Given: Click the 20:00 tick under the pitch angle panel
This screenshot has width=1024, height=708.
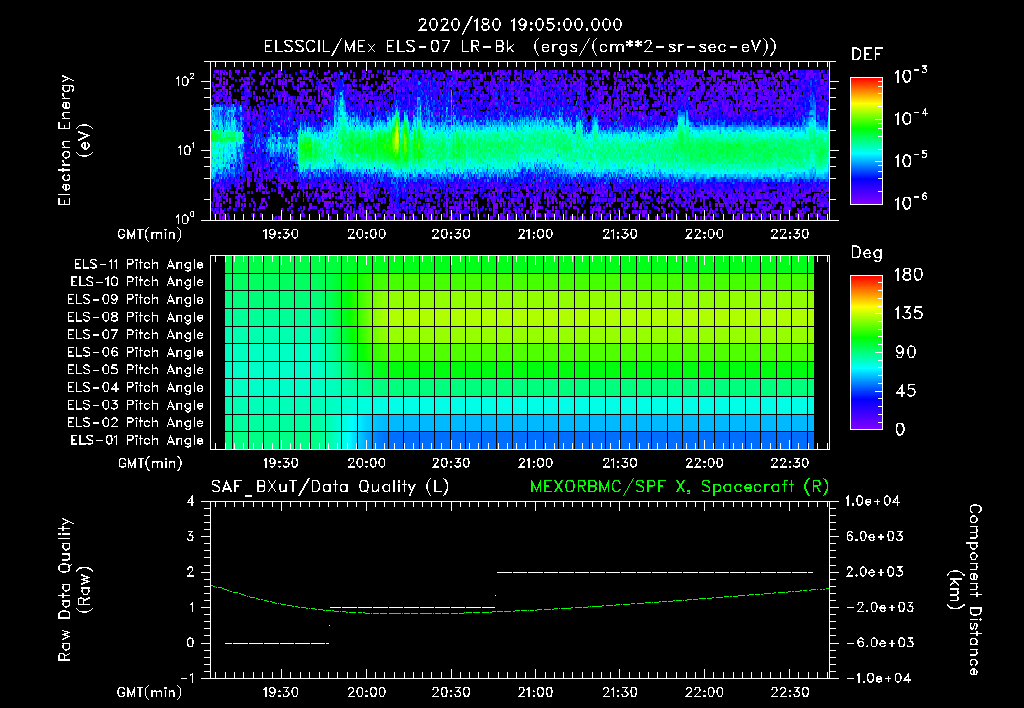Looking at the screenshot, I should (366, 463).
